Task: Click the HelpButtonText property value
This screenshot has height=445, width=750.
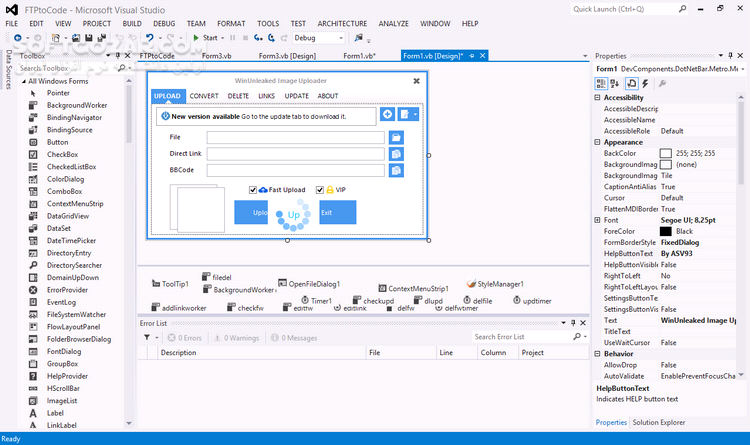Action: coord(697,254)
